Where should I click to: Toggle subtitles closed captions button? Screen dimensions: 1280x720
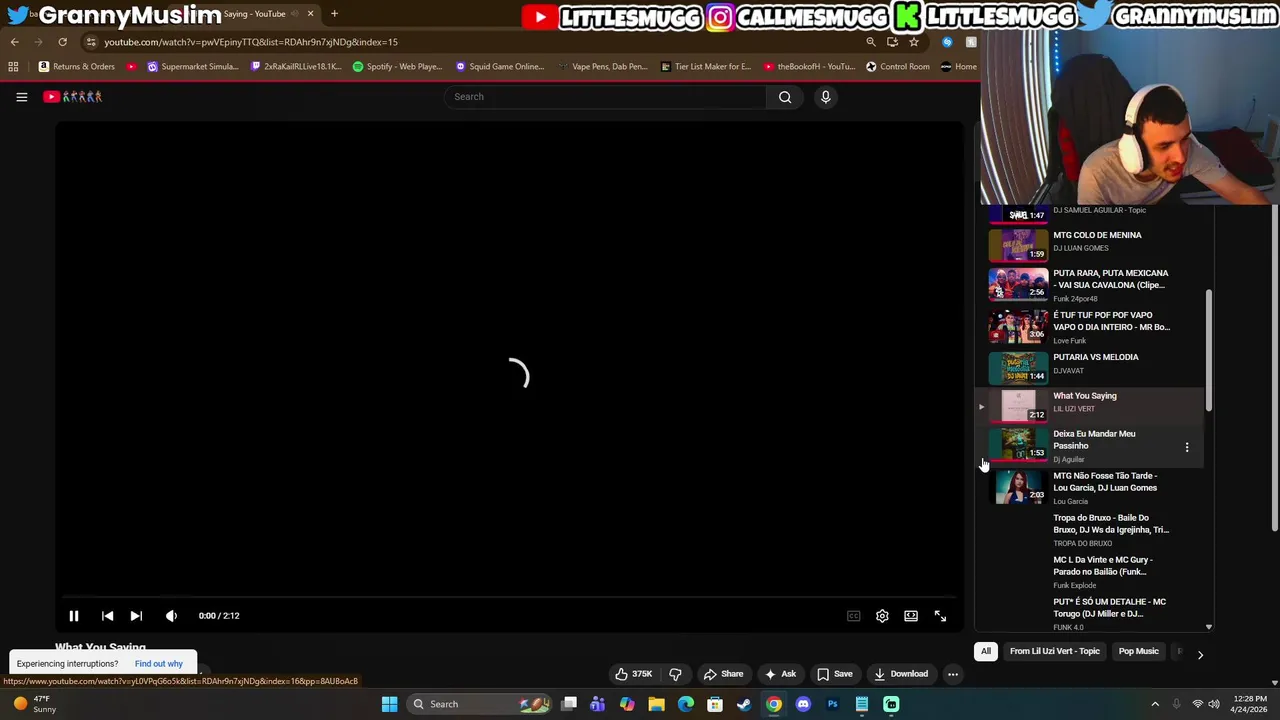click(853, 616)
